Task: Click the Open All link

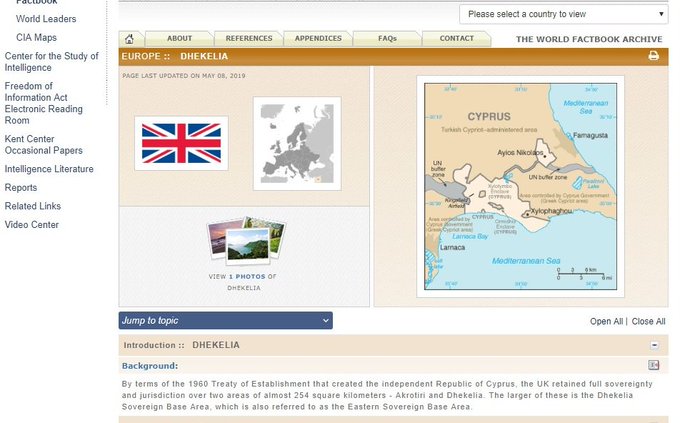Action: pos(606,321)
